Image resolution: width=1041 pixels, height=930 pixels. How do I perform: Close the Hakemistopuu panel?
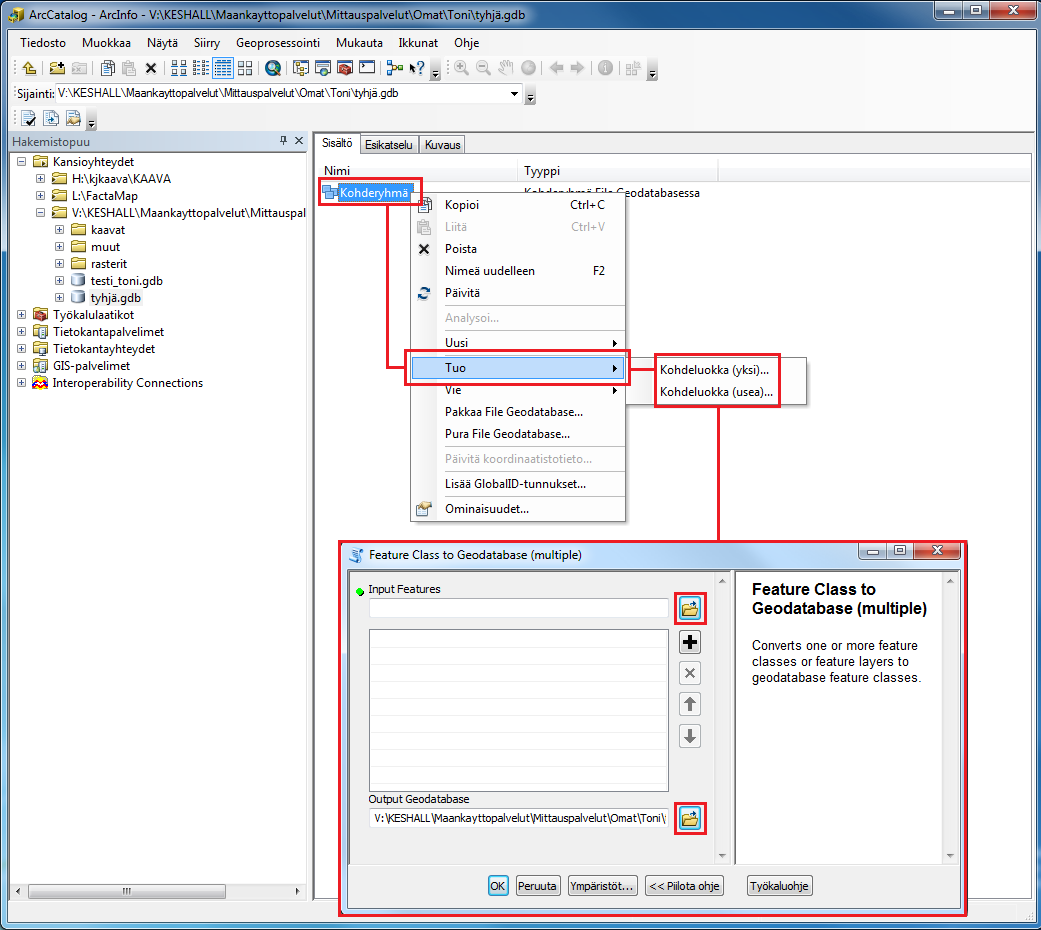299,141
